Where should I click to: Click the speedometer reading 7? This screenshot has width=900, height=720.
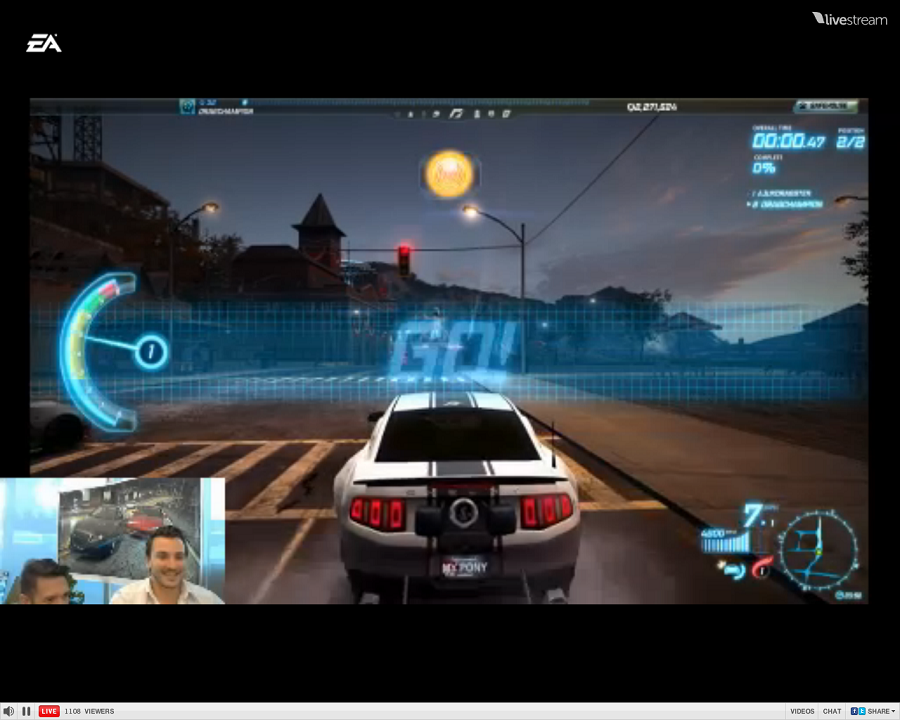(752, 516)
